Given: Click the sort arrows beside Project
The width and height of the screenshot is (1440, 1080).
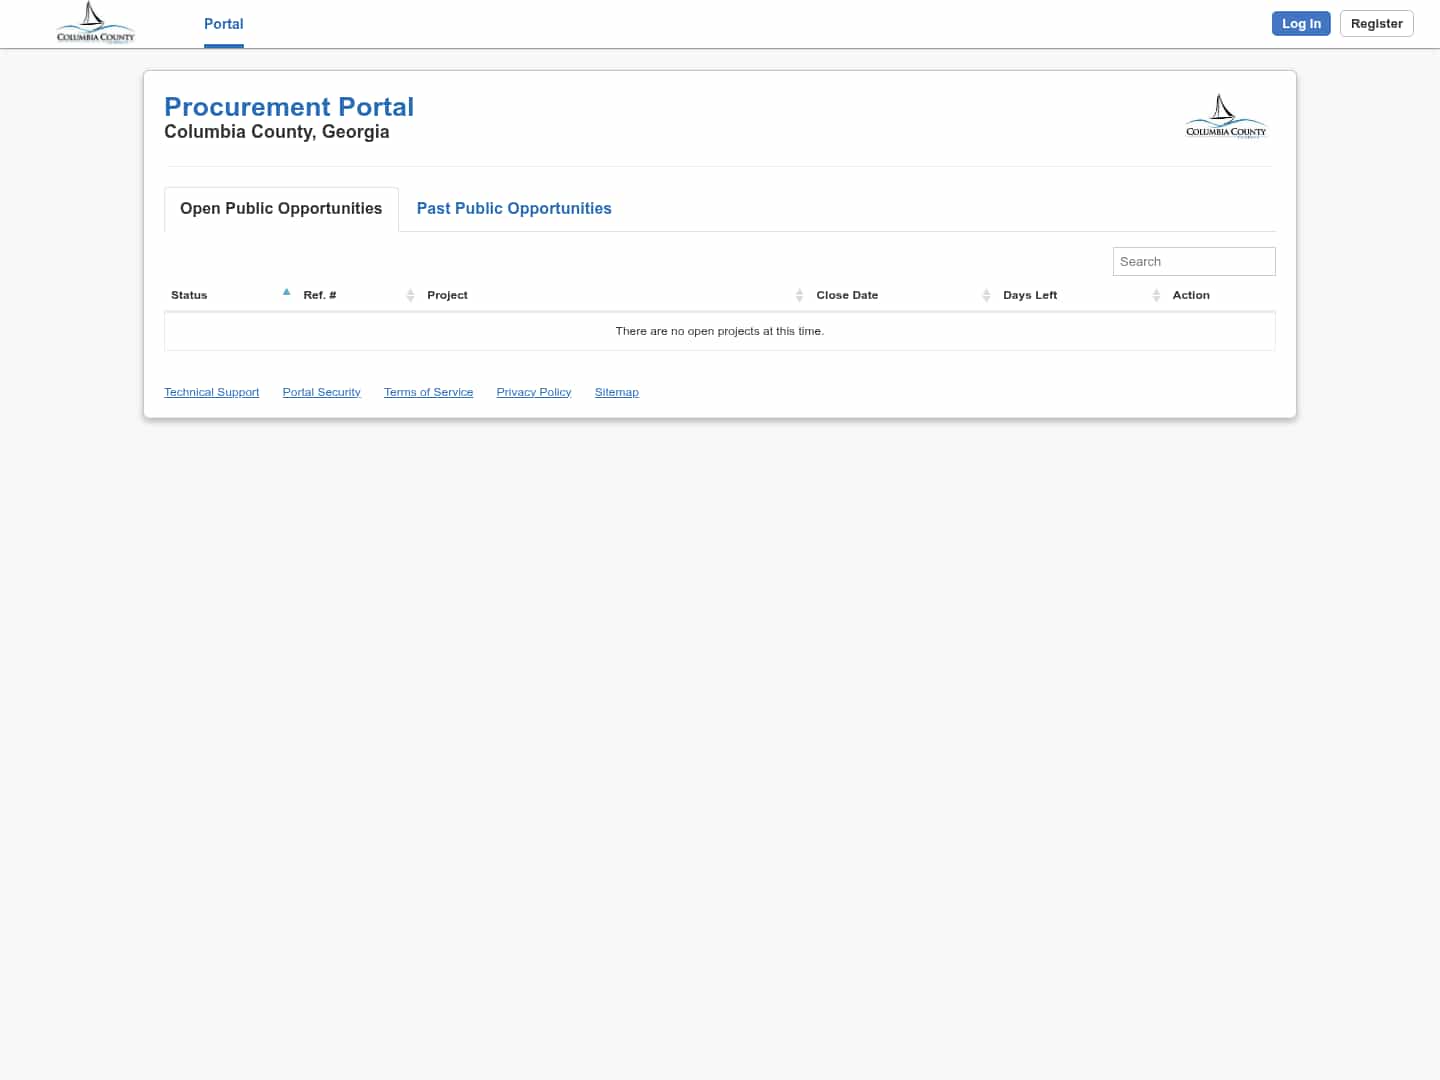Looking at the screenshot, I should pos(800,295).
